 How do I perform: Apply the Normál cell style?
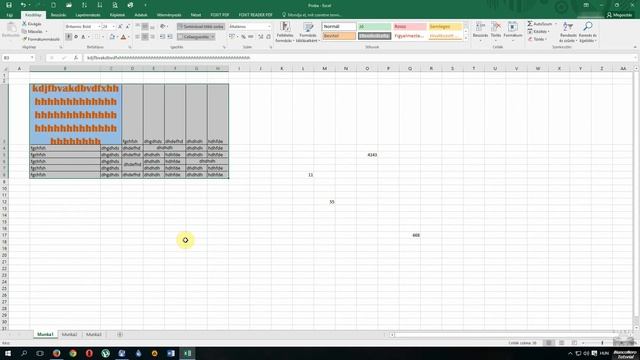pyautogui.click(x=339, y=27)
